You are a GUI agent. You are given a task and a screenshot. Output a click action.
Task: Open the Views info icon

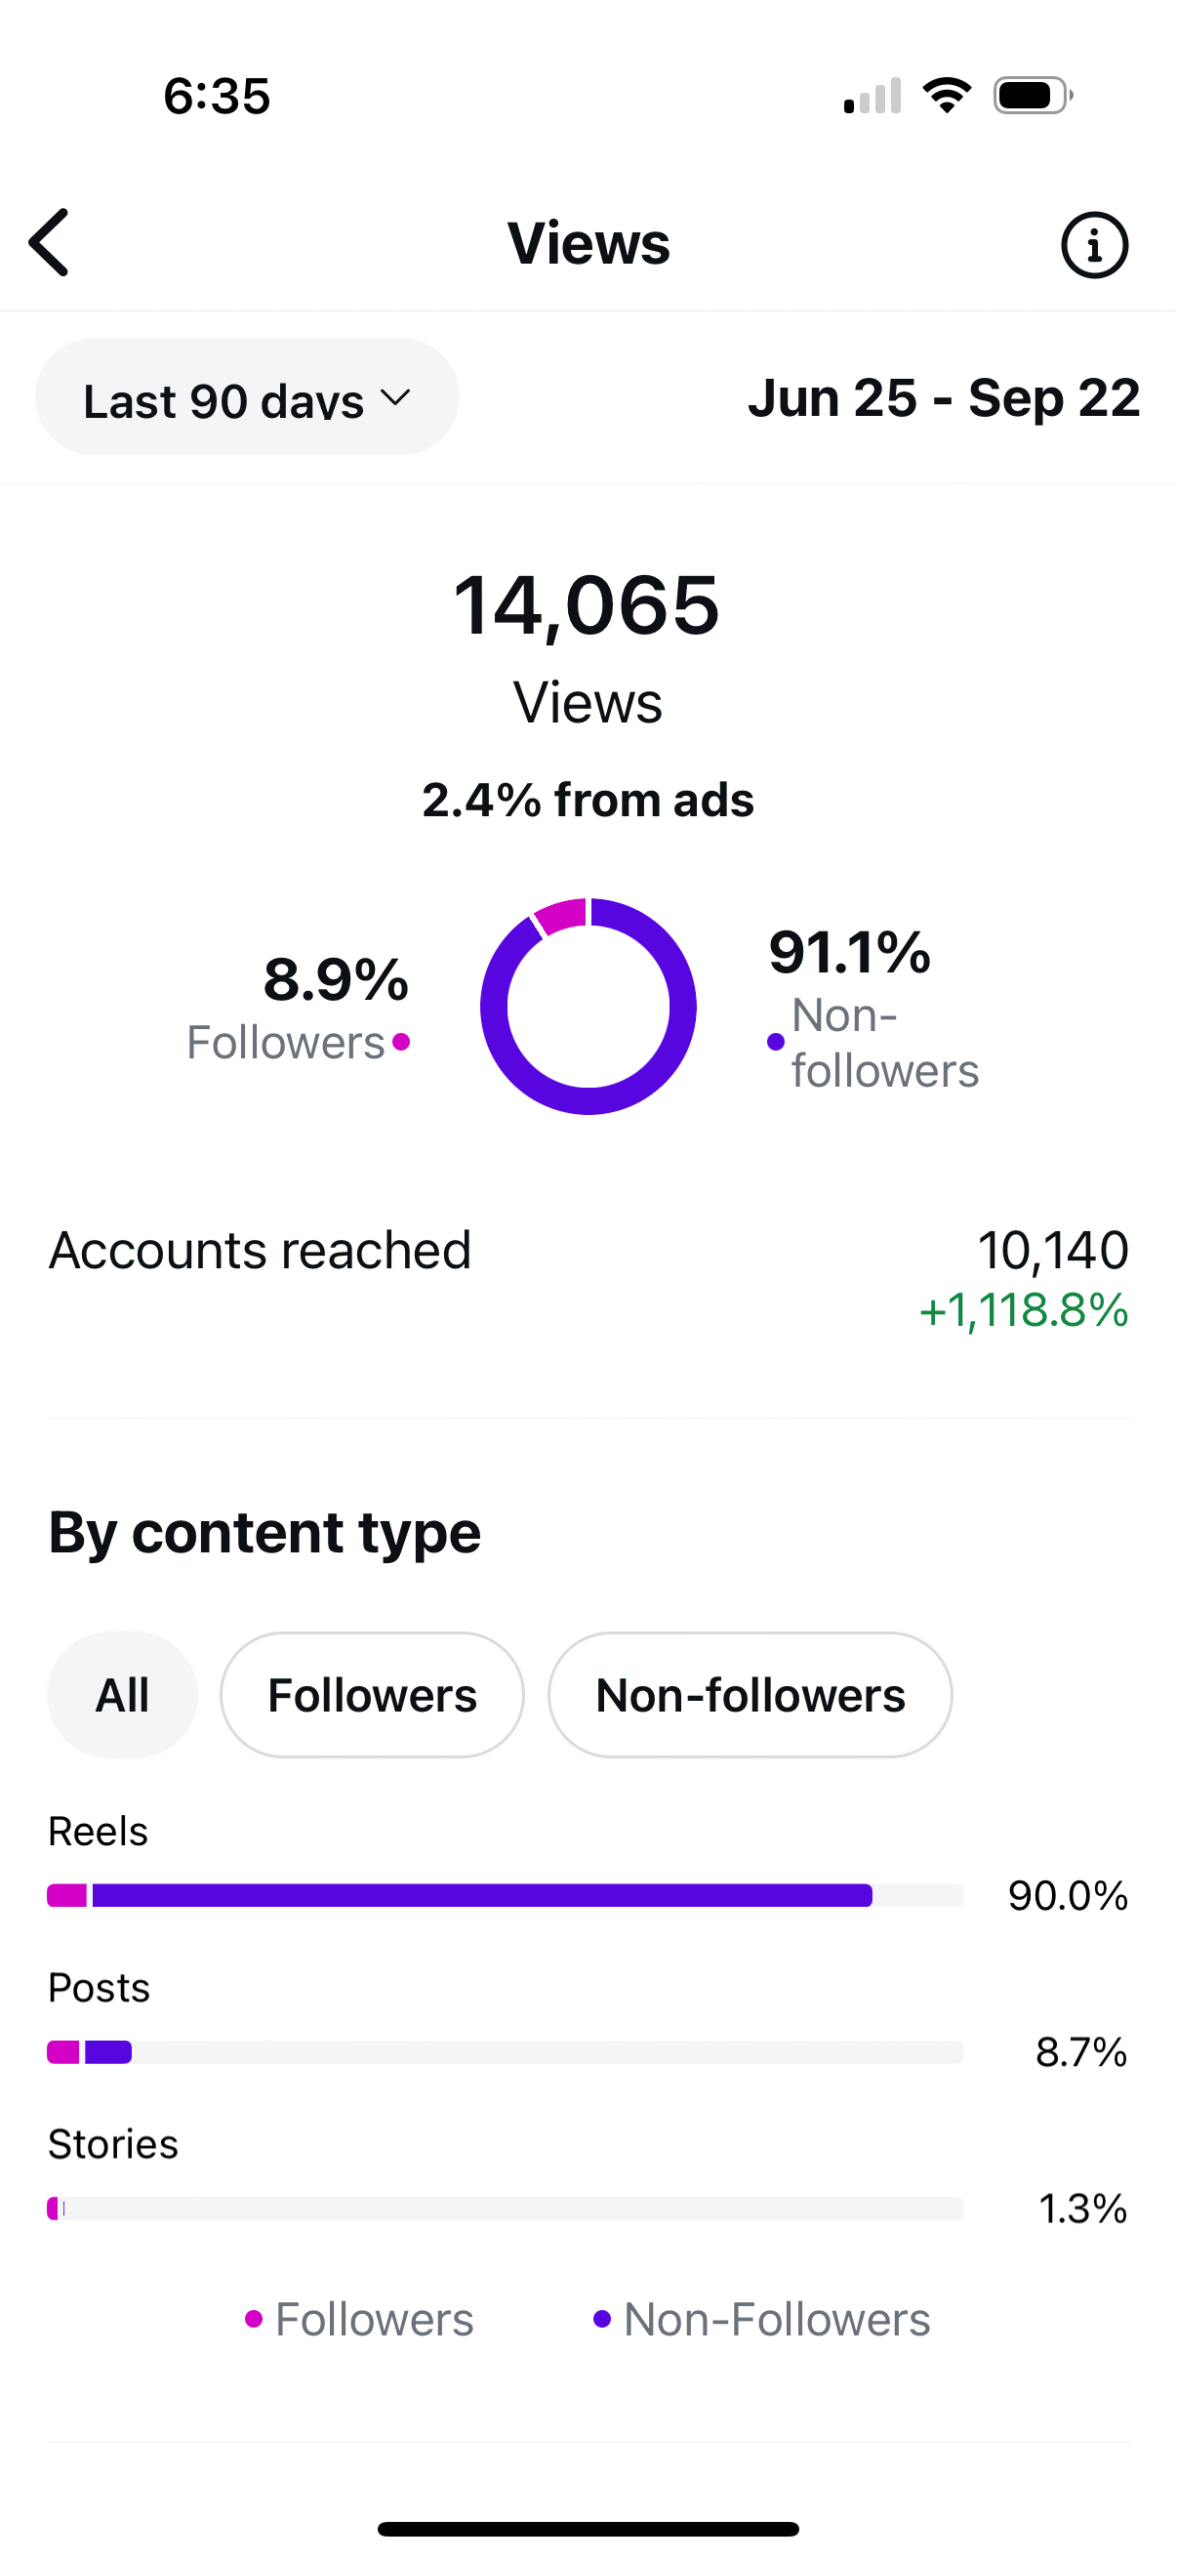1093,245
